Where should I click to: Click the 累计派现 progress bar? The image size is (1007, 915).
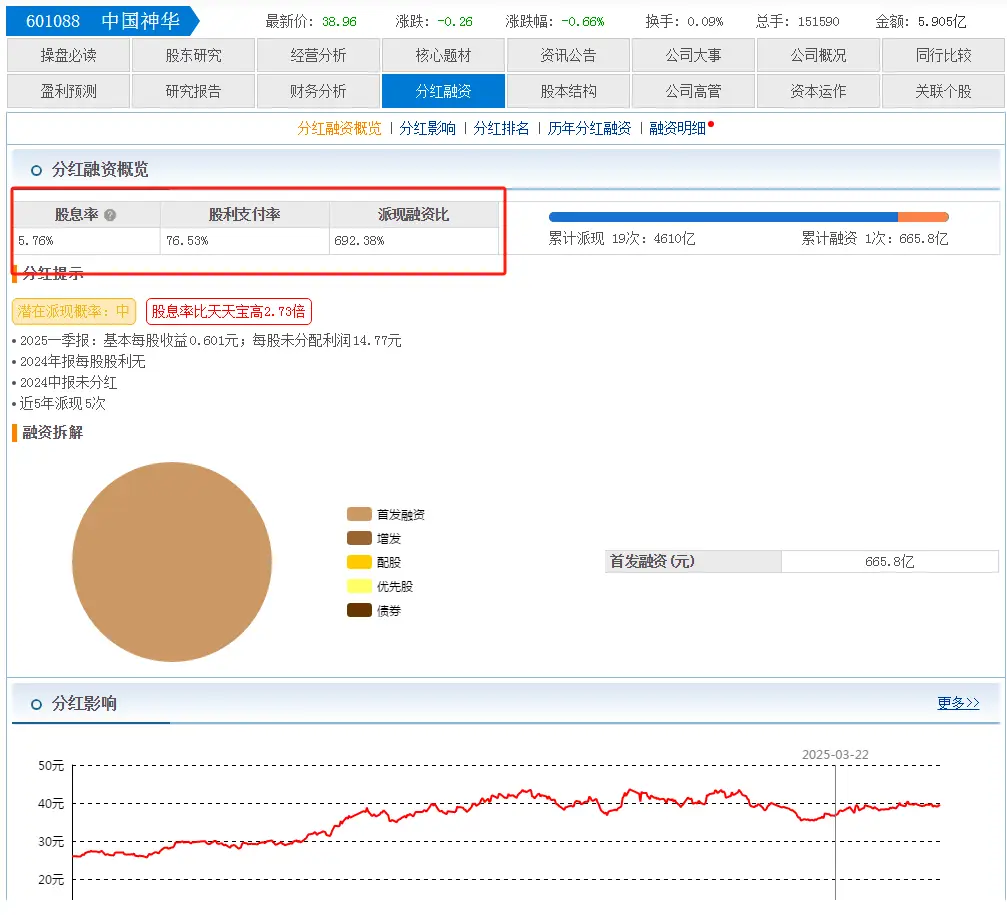723,215
